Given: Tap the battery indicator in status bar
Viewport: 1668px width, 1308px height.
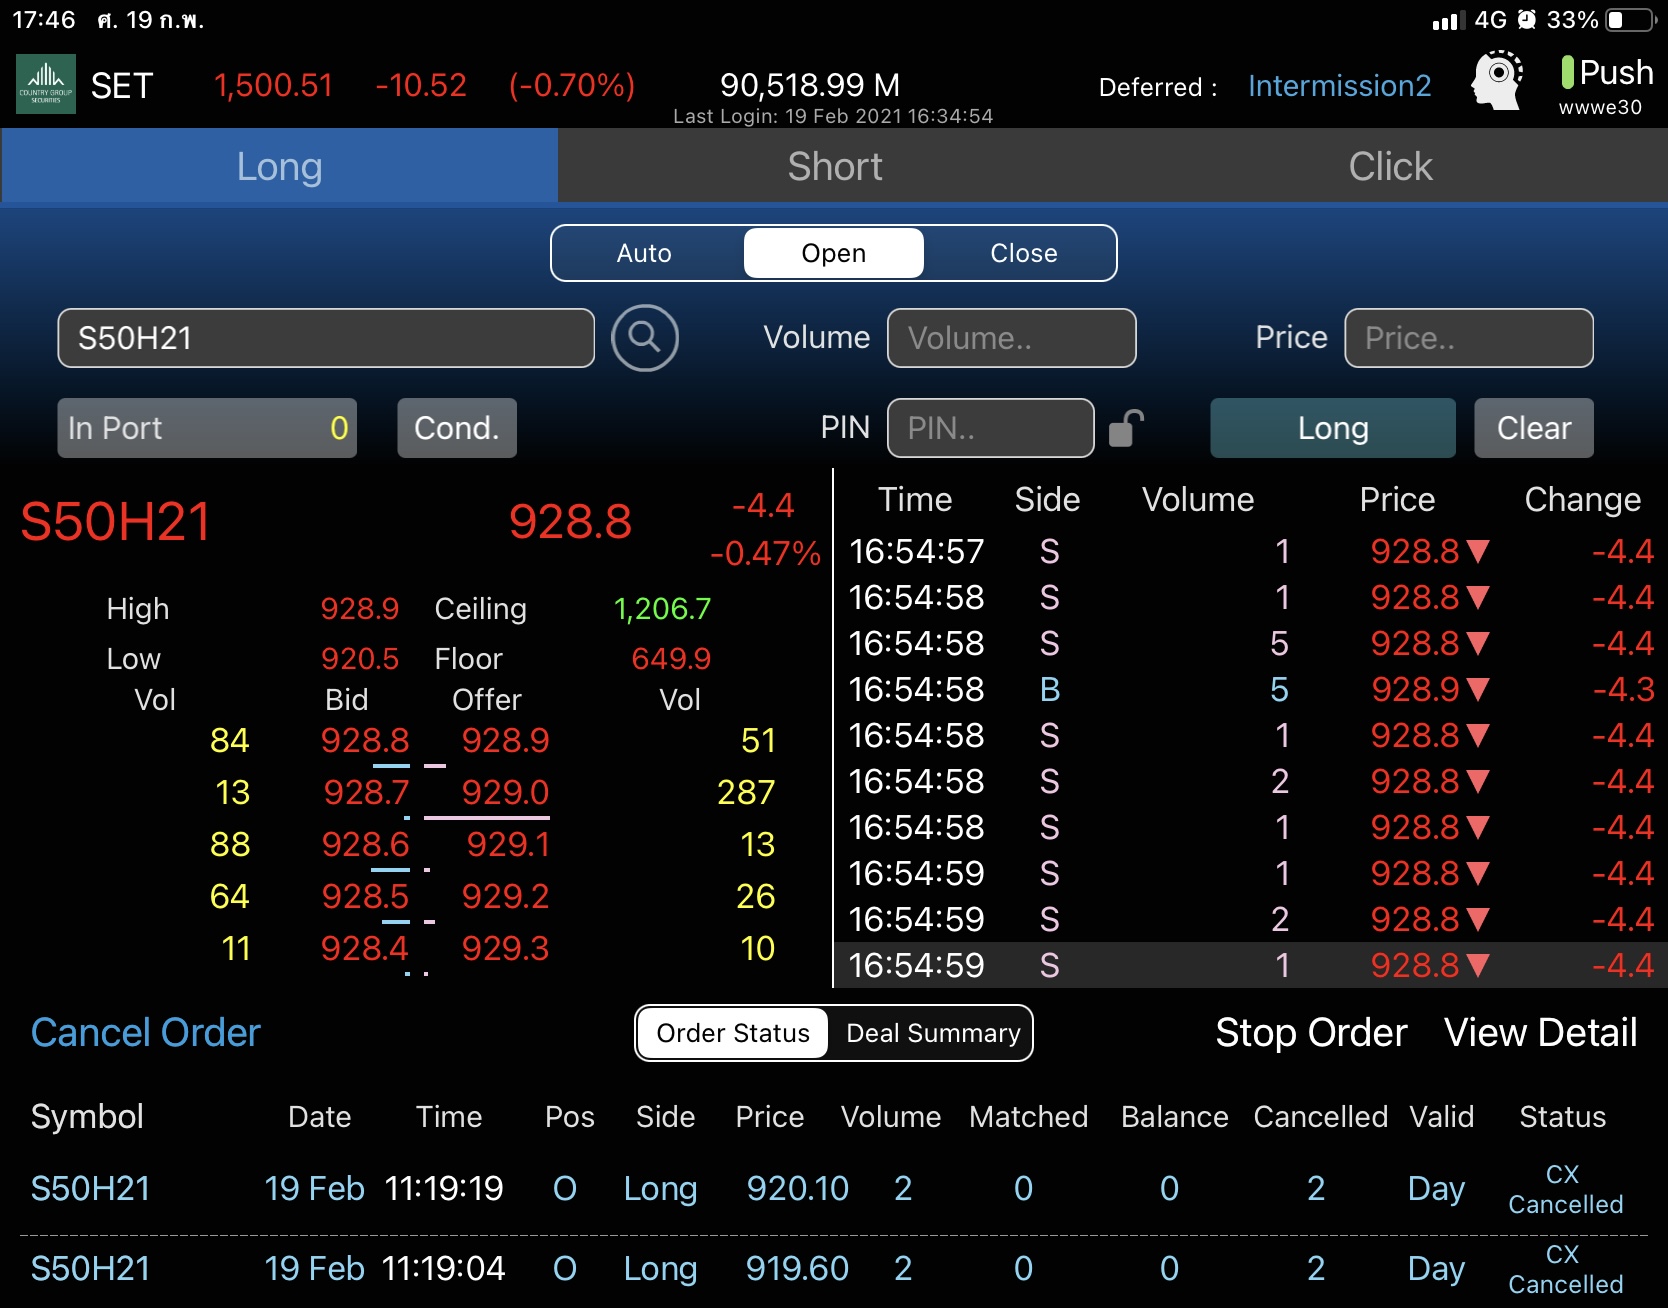Looking at the screenshot, I should pyautogui.click(x=1631, y=20).
